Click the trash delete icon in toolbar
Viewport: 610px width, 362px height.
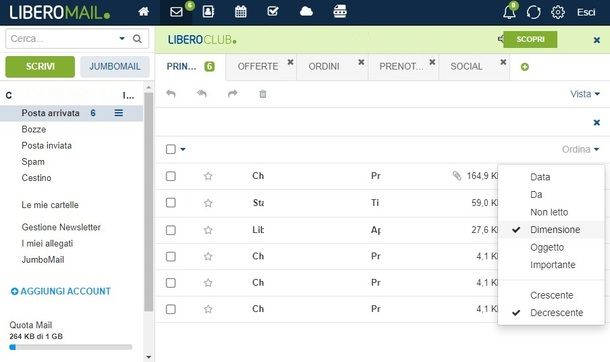point(263,94)
